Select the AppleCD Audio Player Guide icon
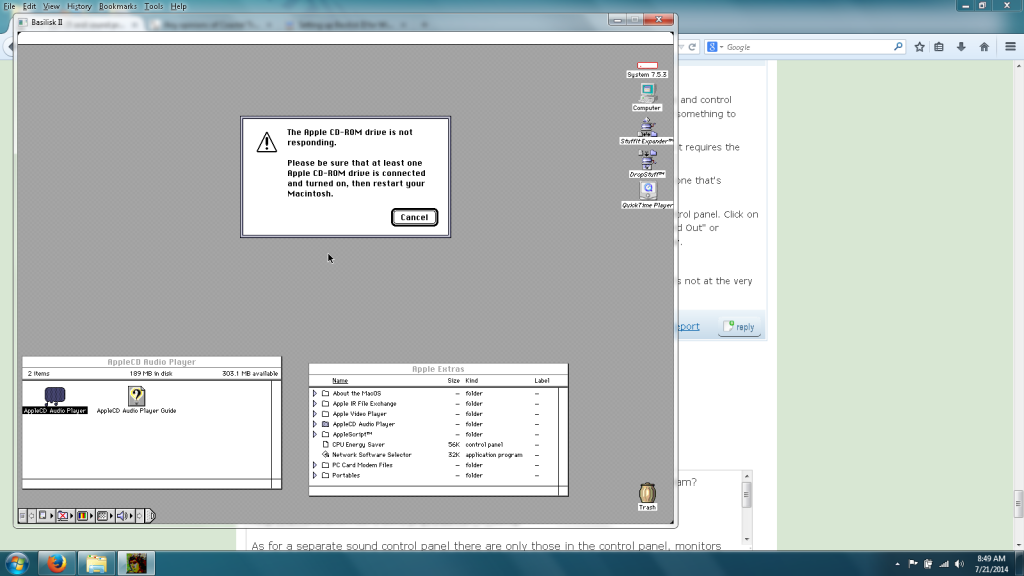 tap(136, 396)
